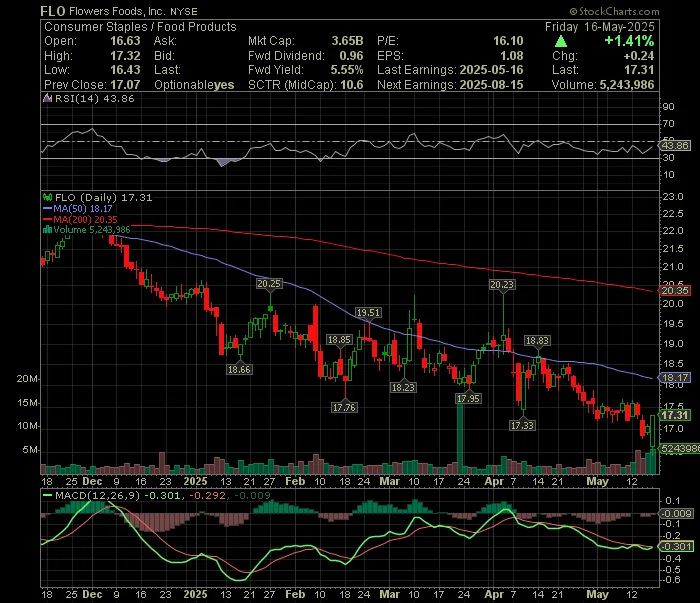
Task: Select the Low value 16.43
Action: (125, 70)
